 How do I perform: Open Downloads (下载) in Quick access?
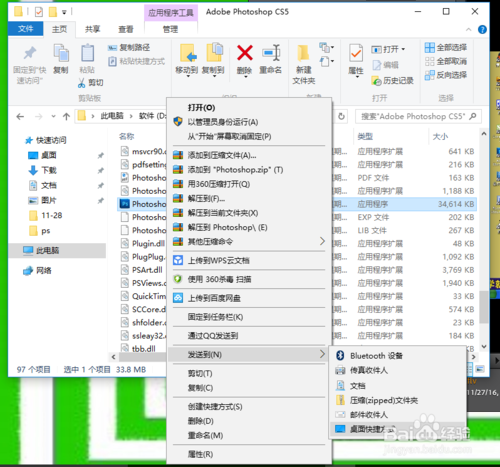[x=49, y=170]
